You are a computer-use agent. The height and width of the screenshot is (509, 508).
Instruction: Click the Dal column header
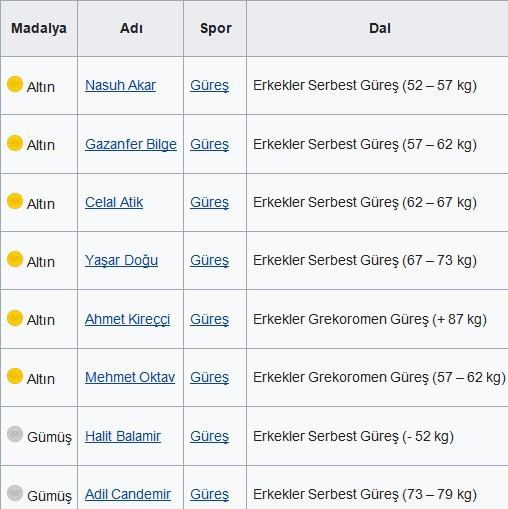pos(380,28)
